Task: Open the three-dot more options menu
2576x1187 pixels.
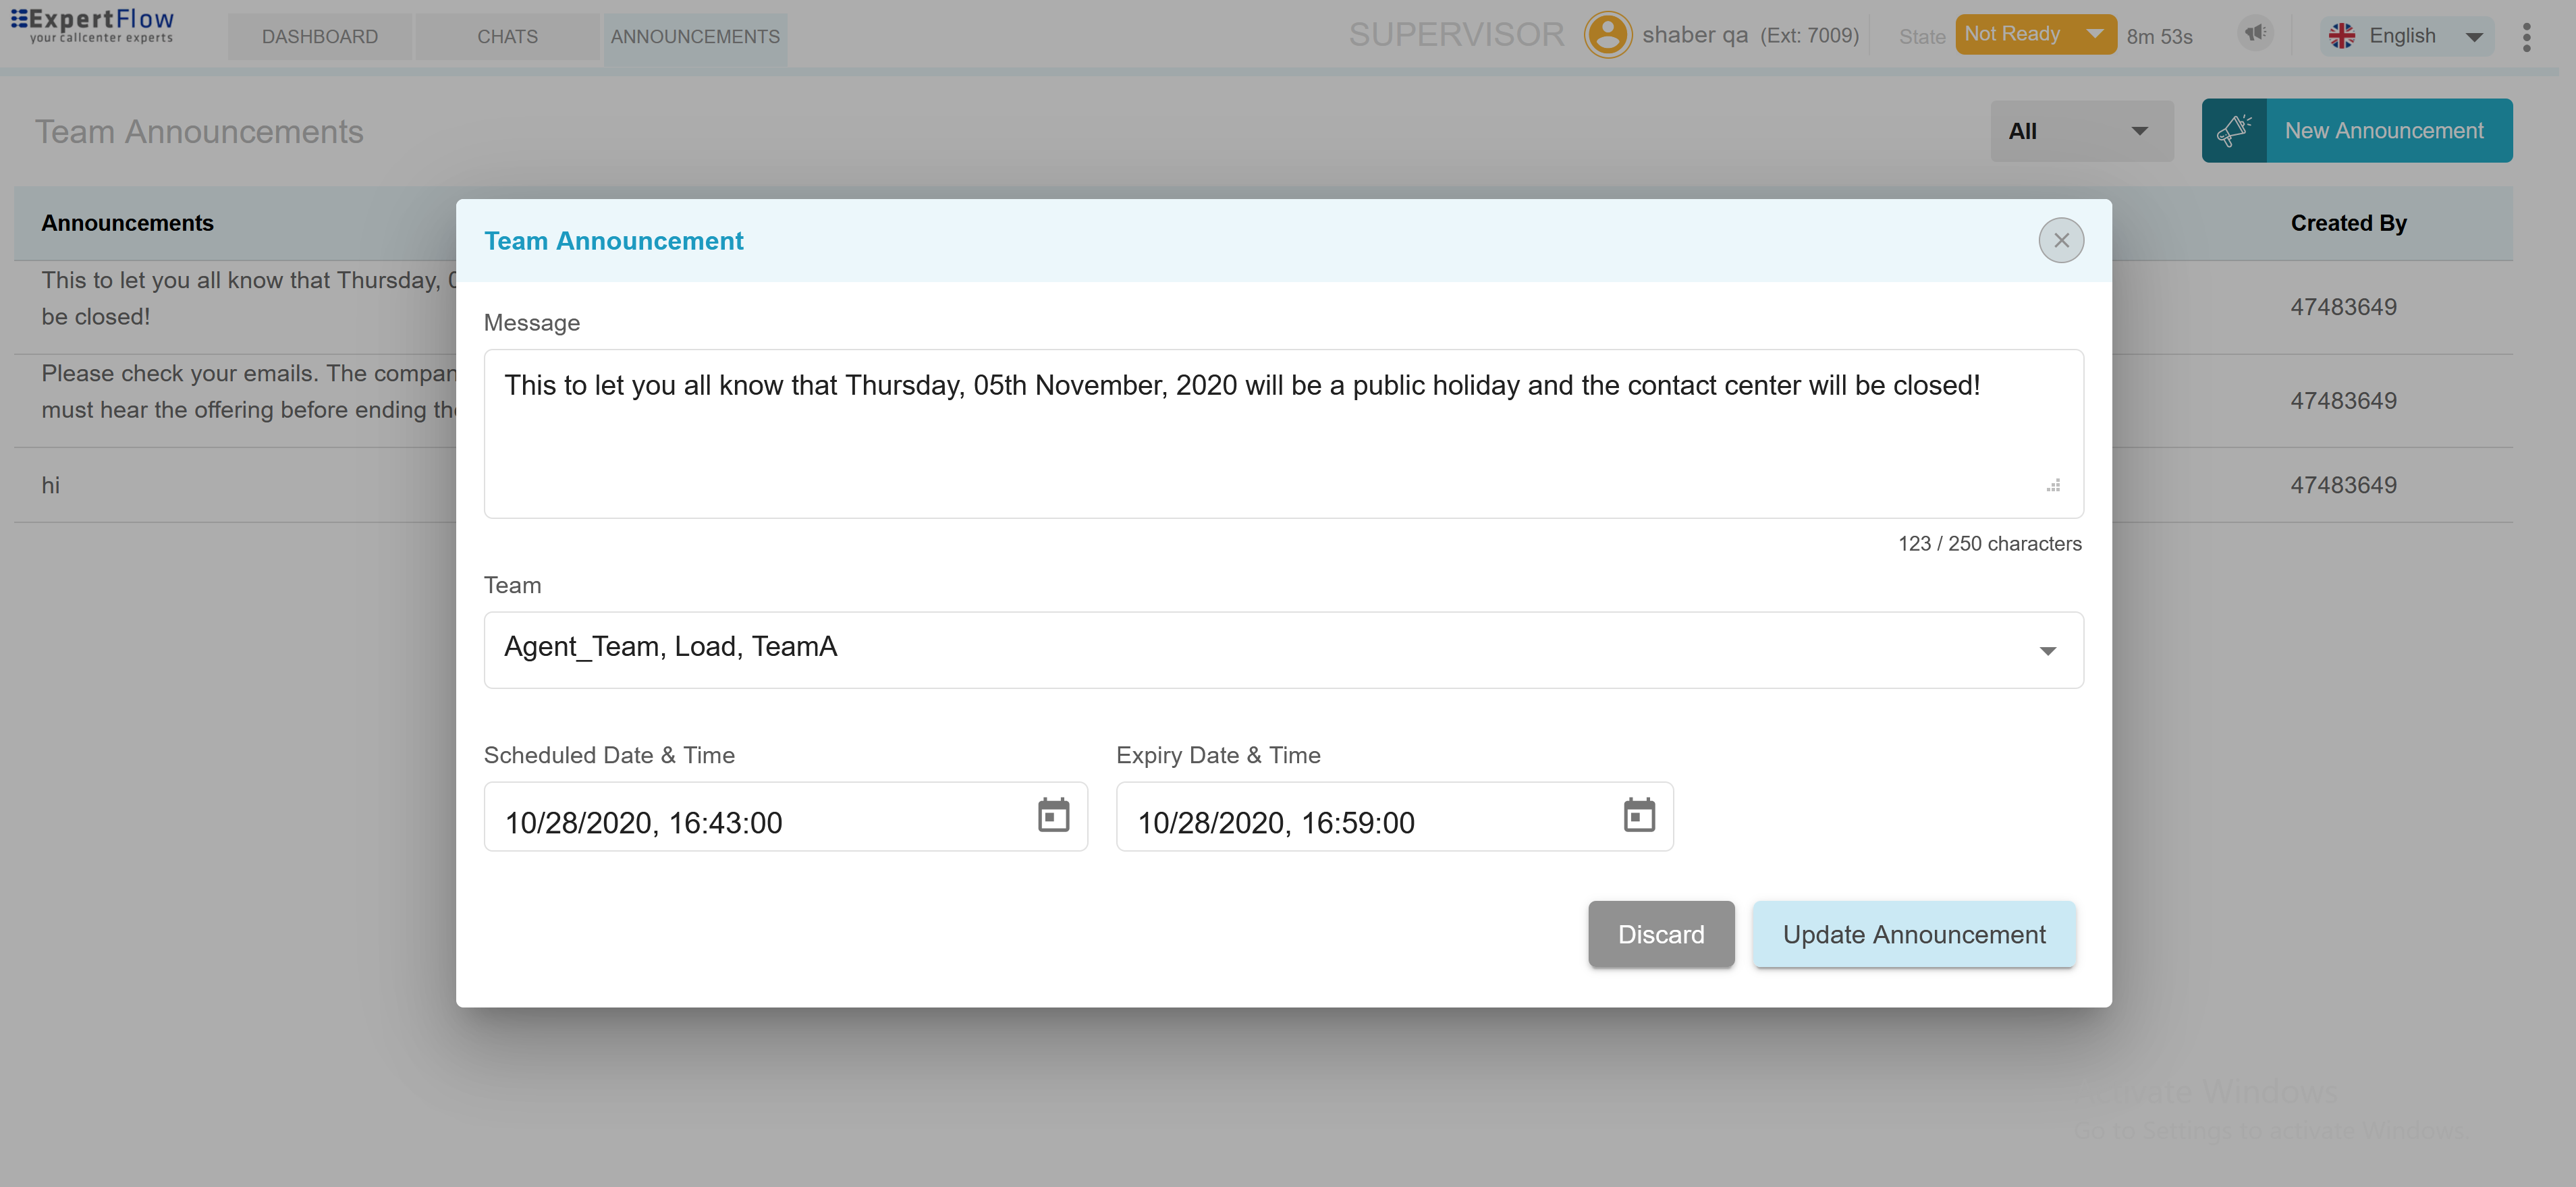Action: pyautogui.click(x=2526, y=37)
